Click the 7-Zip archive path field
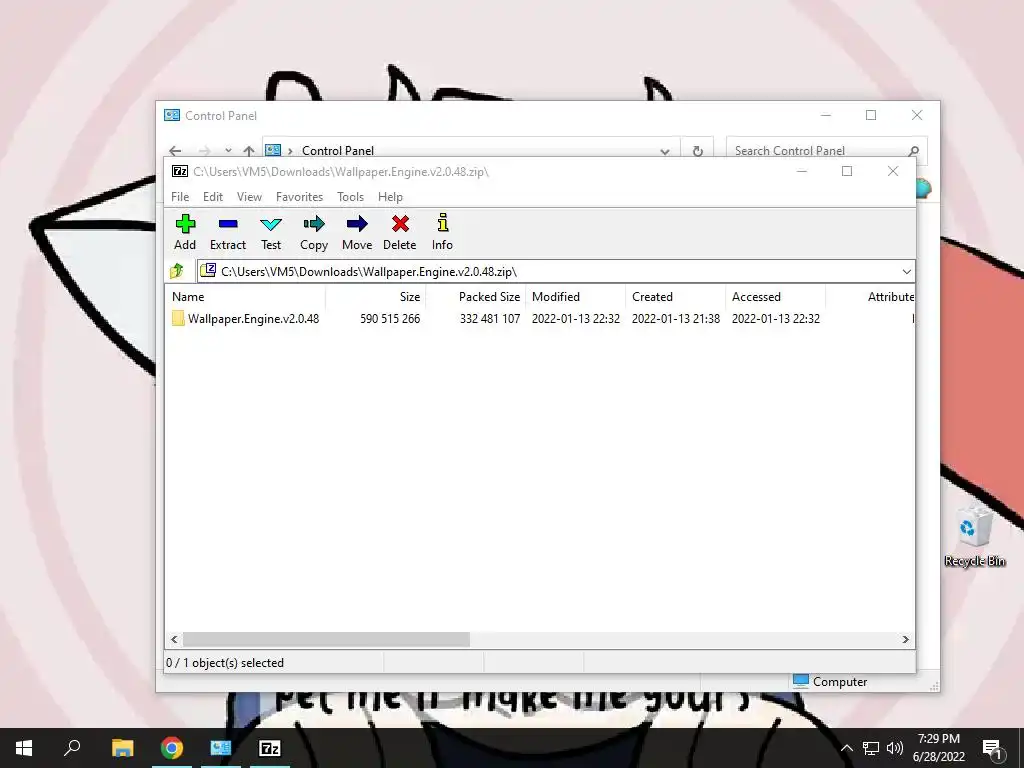 (x=556, y=272)
